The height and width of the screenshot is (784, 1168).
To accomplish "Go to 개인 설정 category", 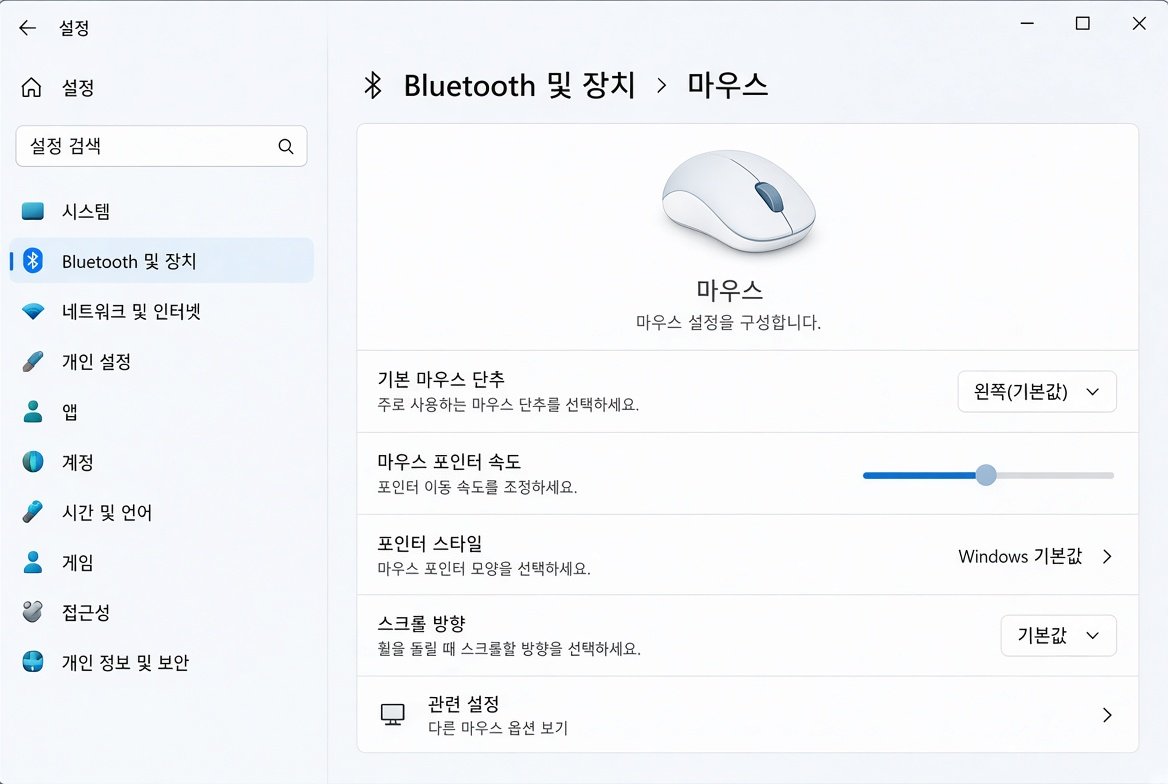I will (x=161, y=361).
